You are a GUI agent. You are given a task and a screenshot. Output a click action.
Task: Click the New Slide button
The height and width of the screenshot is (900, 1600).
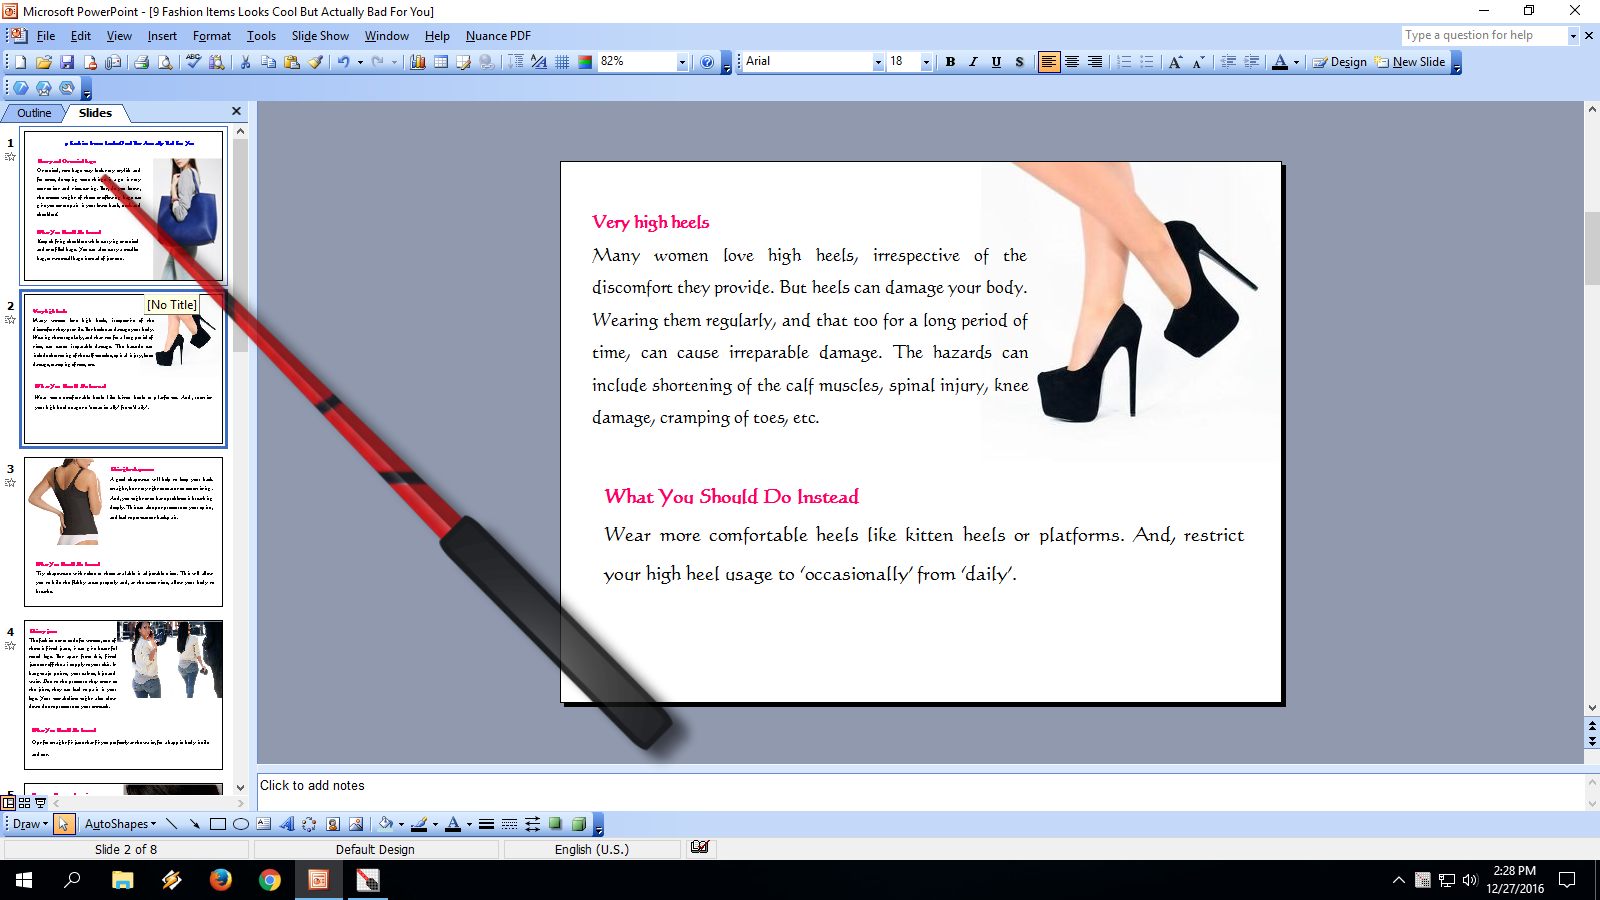click(1410, 62)
